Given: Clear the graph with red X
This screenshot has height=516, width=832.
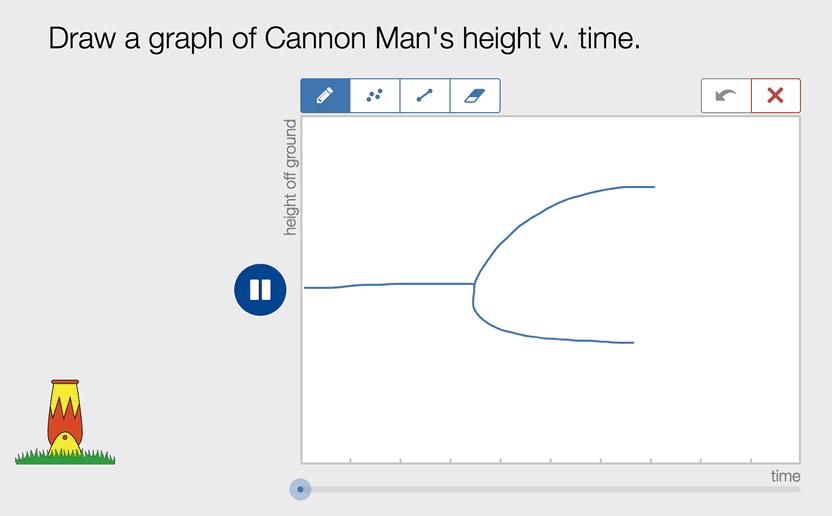Looking at the screenshot, I should pyautogui.click(x=775, y=96).
